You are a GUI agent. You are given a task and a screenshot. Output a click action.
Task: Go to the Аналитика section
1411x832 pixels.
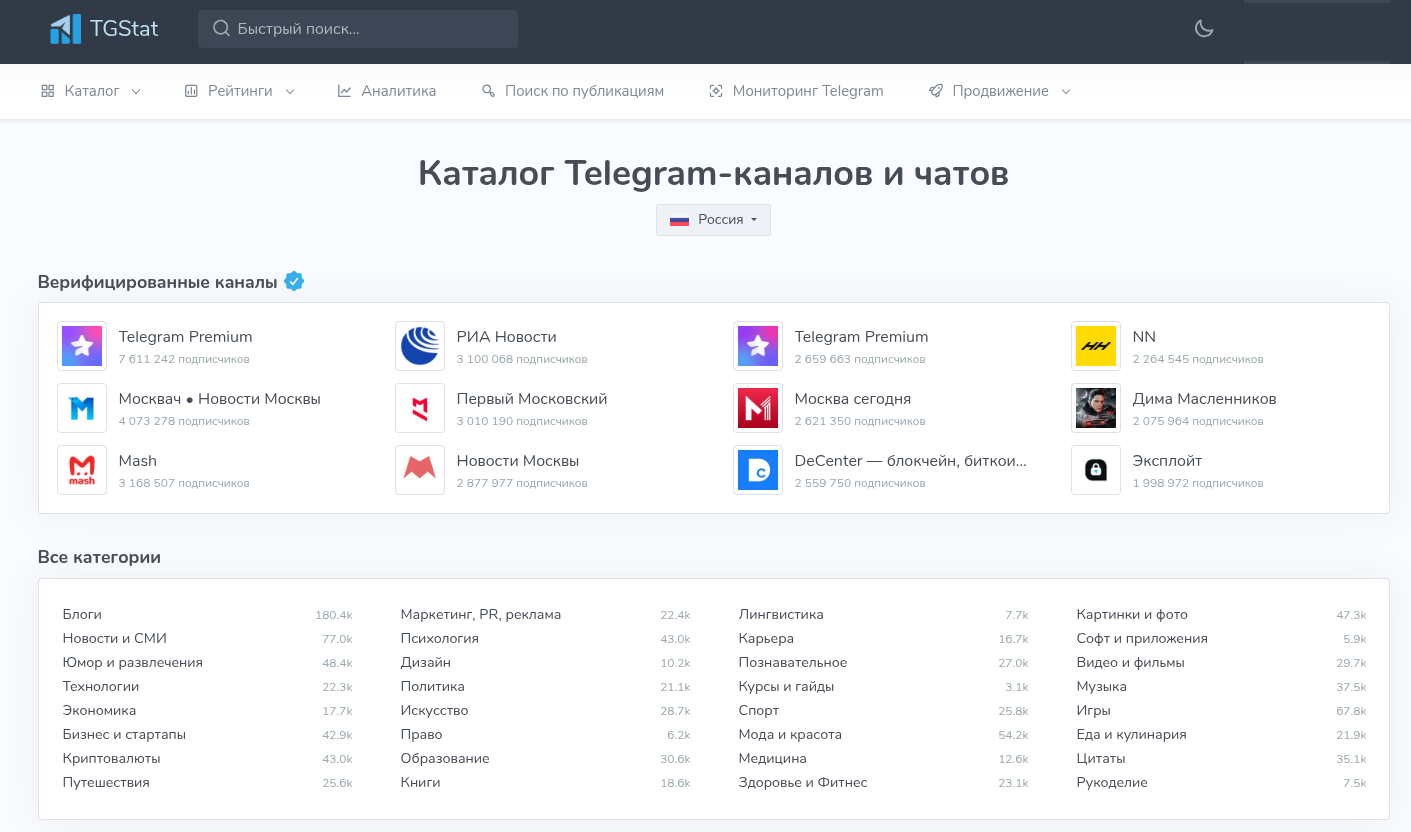[387, 91]
